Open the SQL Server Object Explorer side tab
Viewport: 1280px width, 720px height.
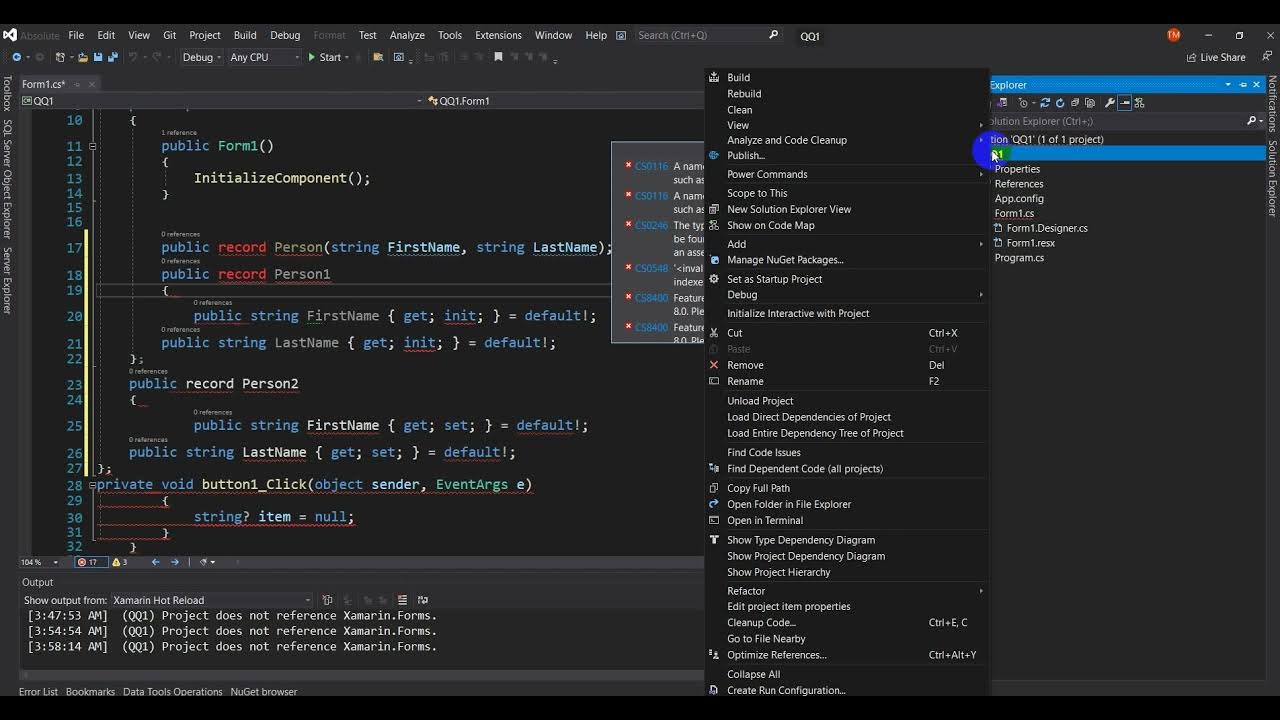point(7,179)
